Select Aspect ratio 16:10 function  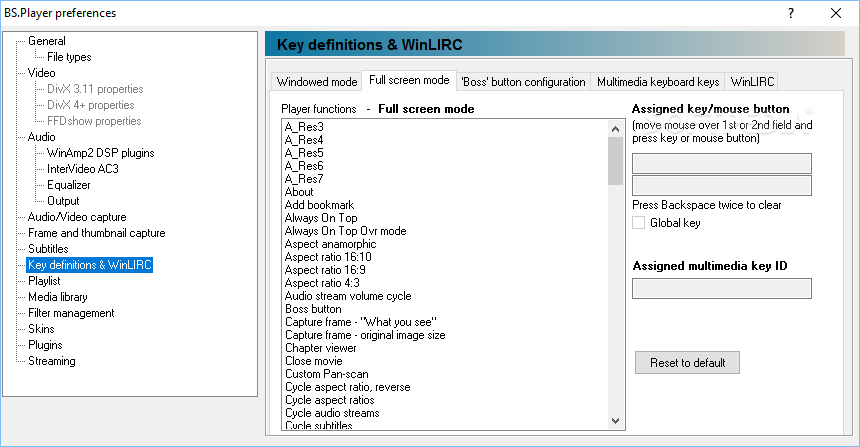pyautogui.click(x=328, y=257)
